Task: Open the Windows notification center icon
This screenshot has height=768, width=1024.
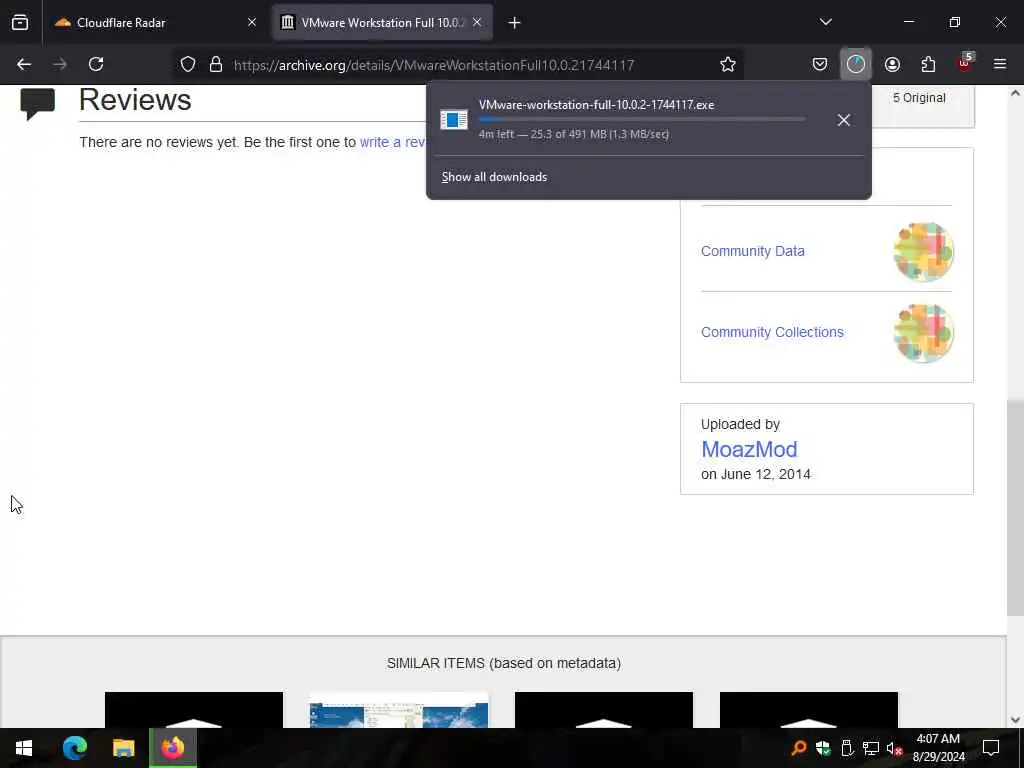Action: click(991, 748)
